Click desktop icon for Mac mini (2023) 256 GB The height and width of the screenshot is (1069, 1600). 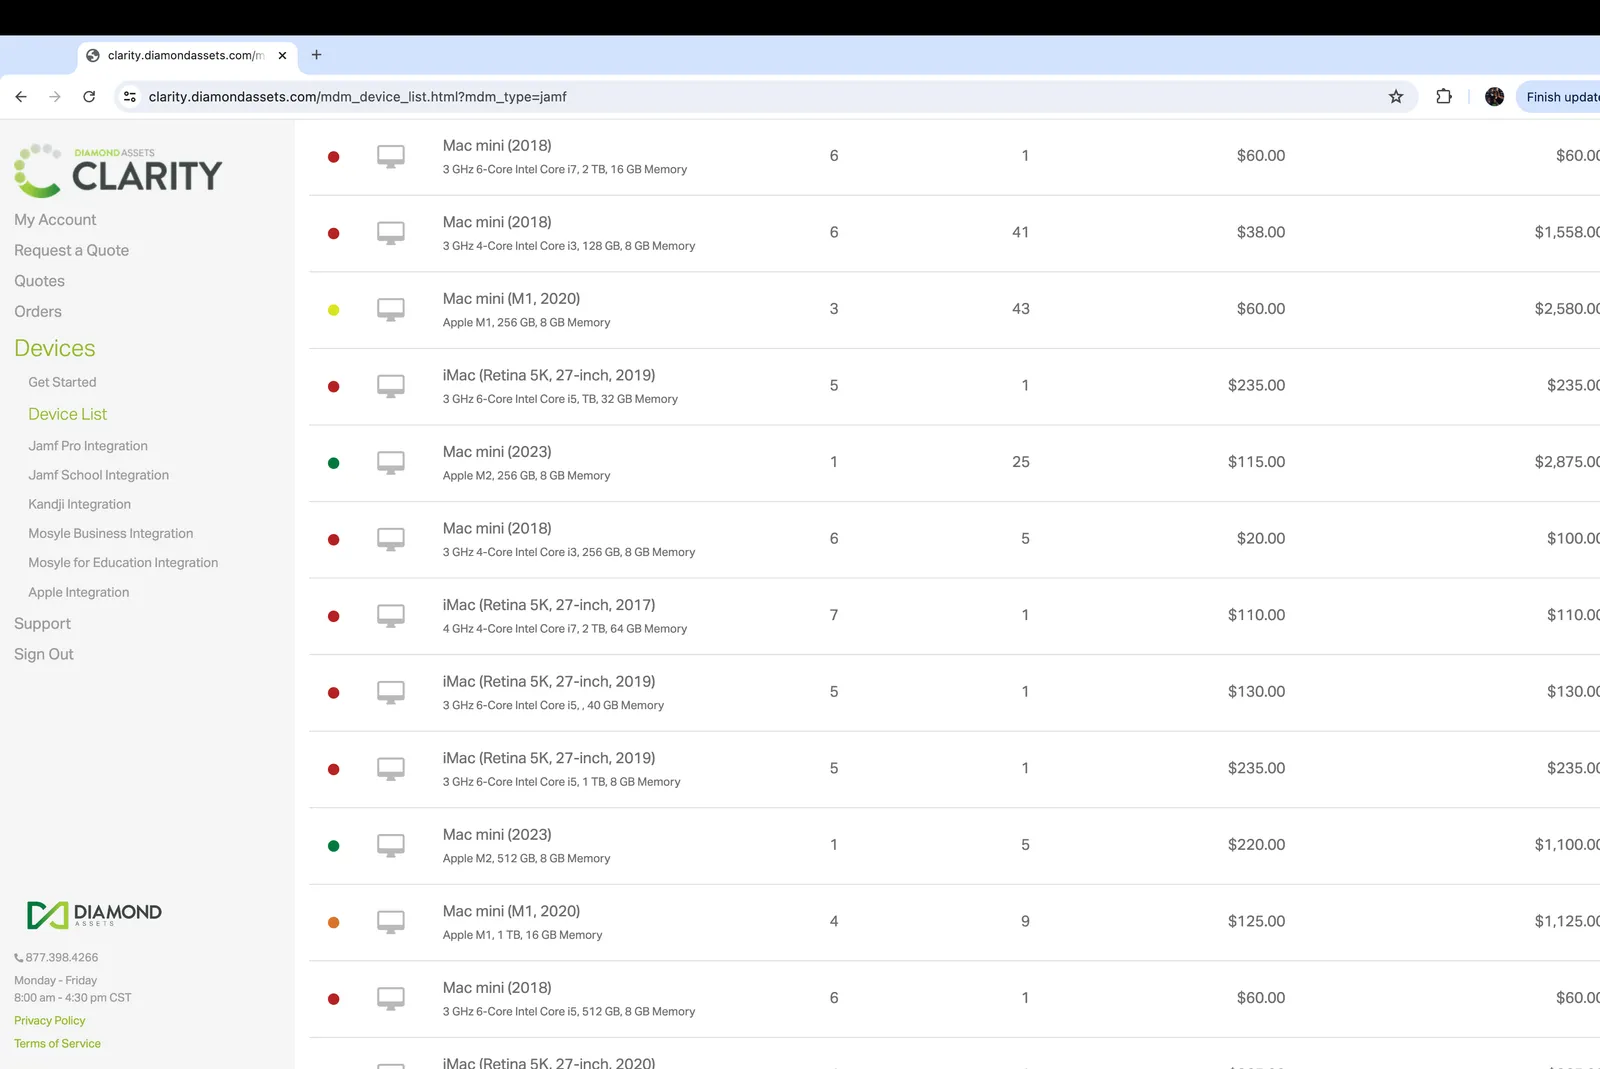point(390,462)
